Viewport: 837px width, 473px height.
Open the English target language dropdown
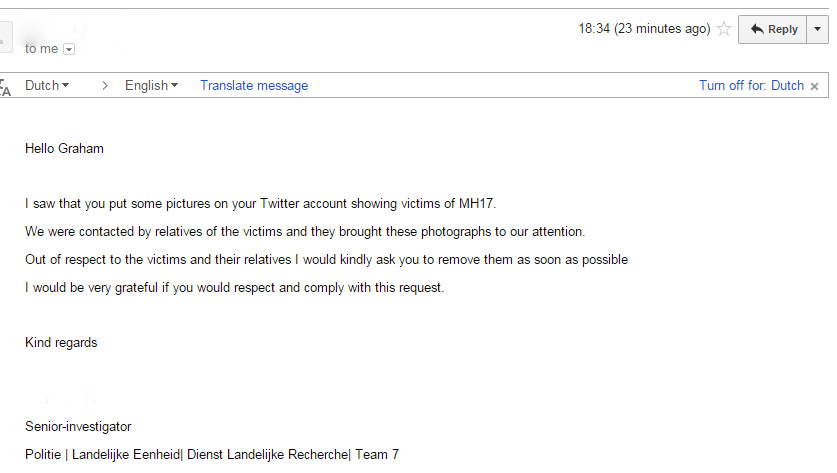151,86
